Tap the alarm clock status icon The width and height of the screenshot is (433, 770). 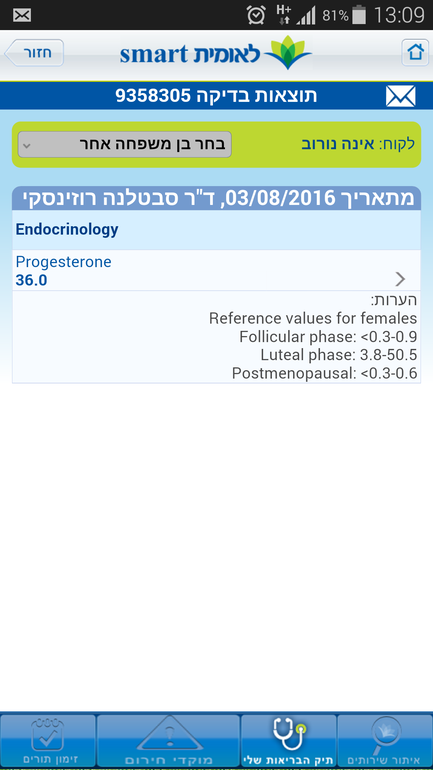[x=256, y=15]
